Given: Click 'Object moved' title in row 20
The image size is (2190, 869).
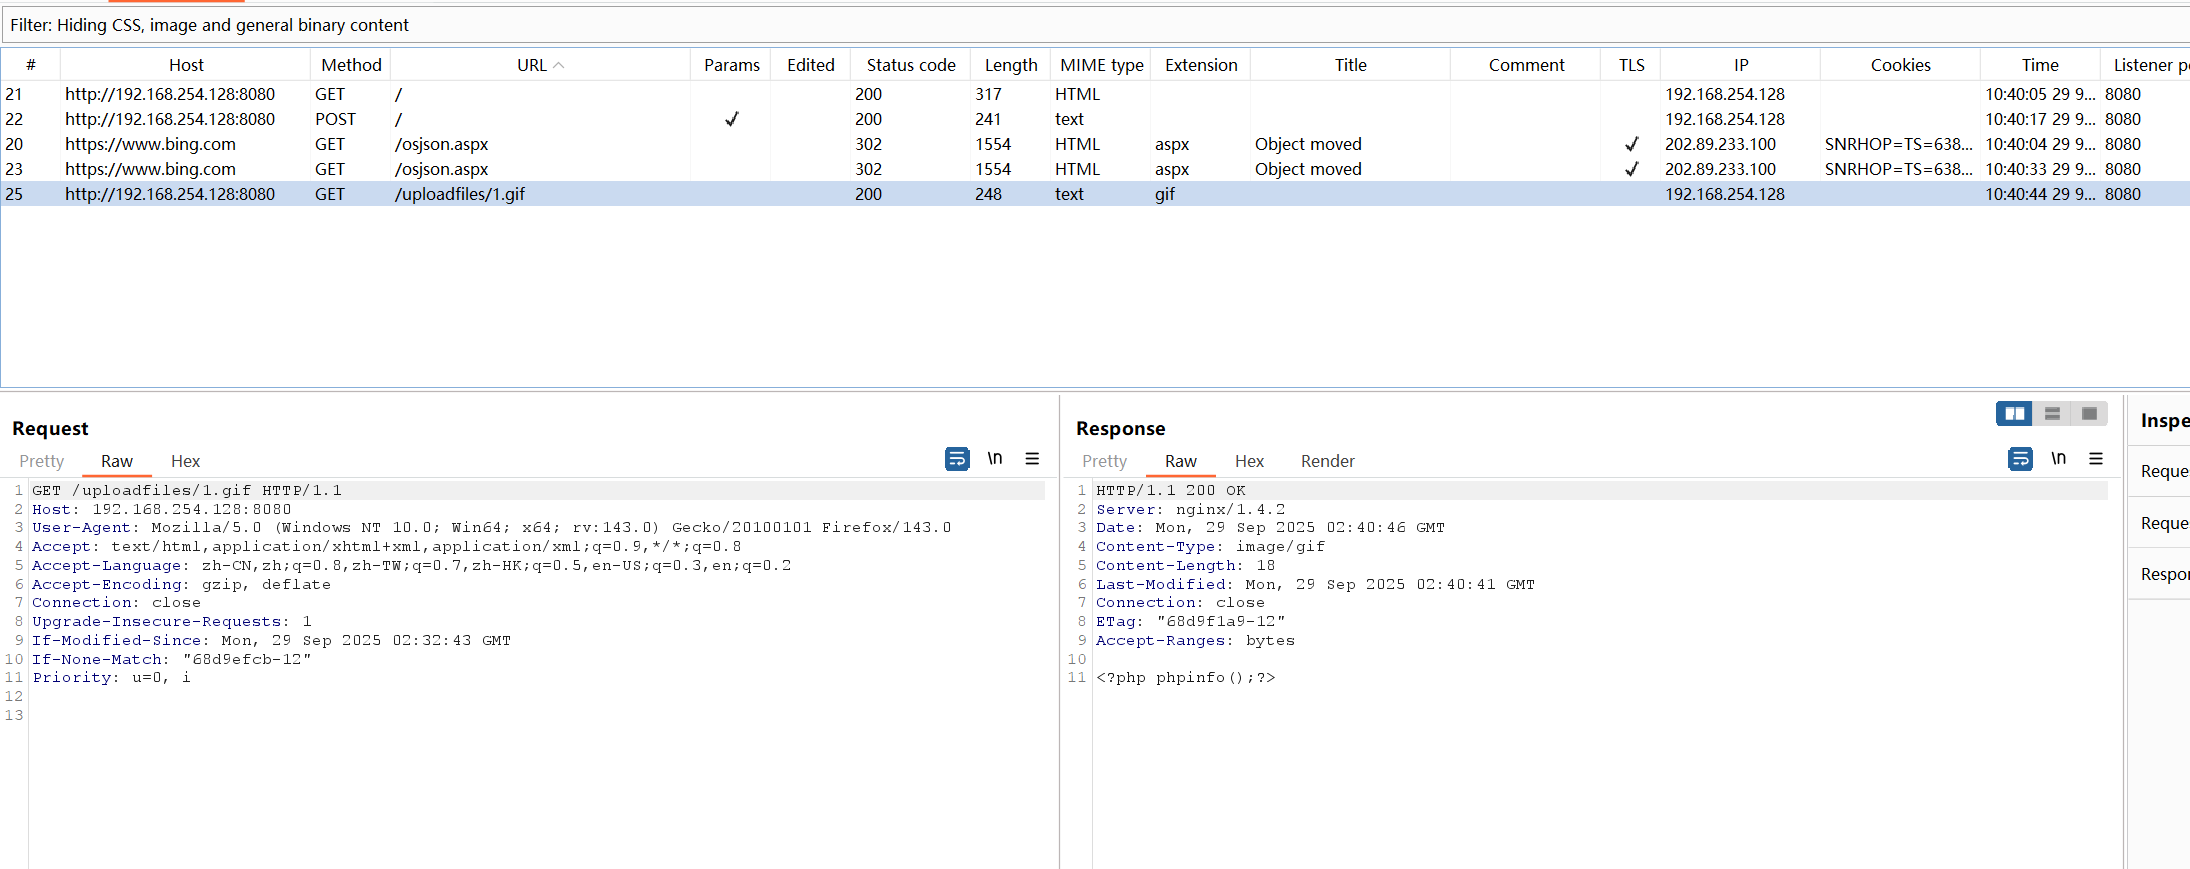Looking at the screenshot, I should [x=1308, y=144].
